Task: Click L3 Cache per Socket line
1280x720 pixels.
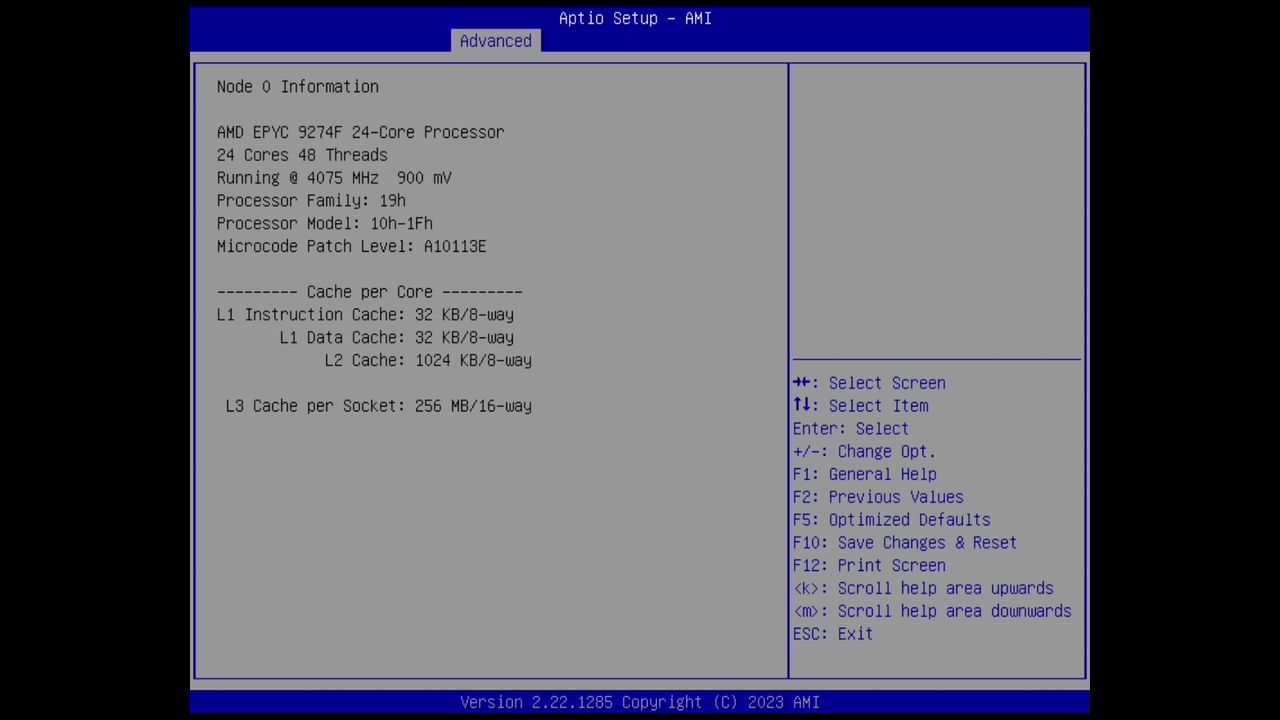Action: point(379,406)
